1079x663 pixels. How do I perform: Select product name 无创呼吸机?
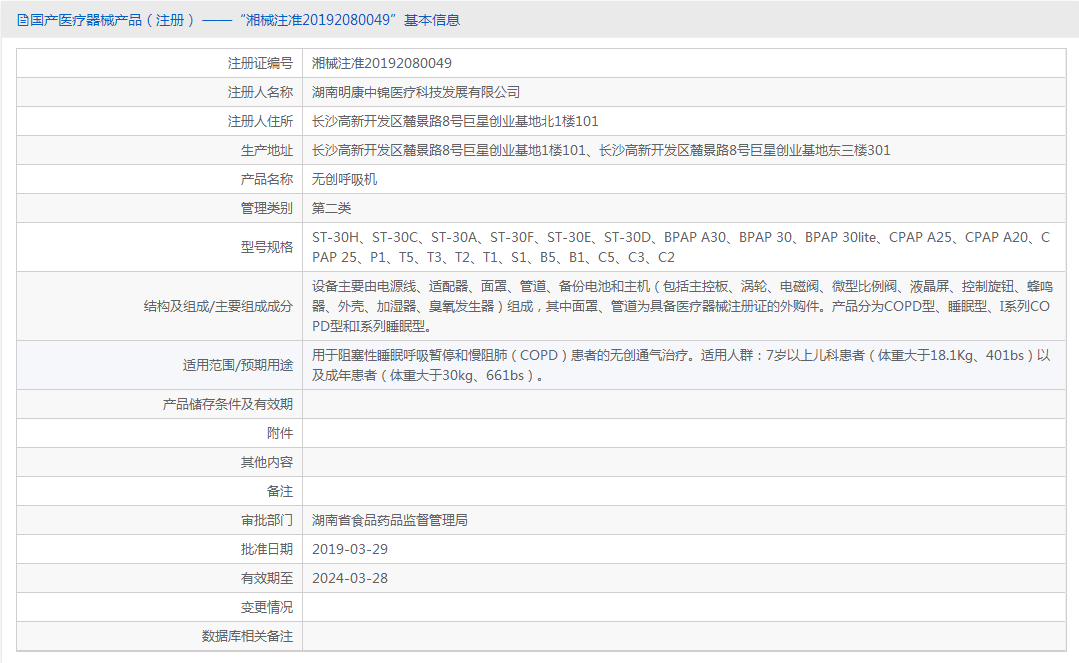coord(345,179)
